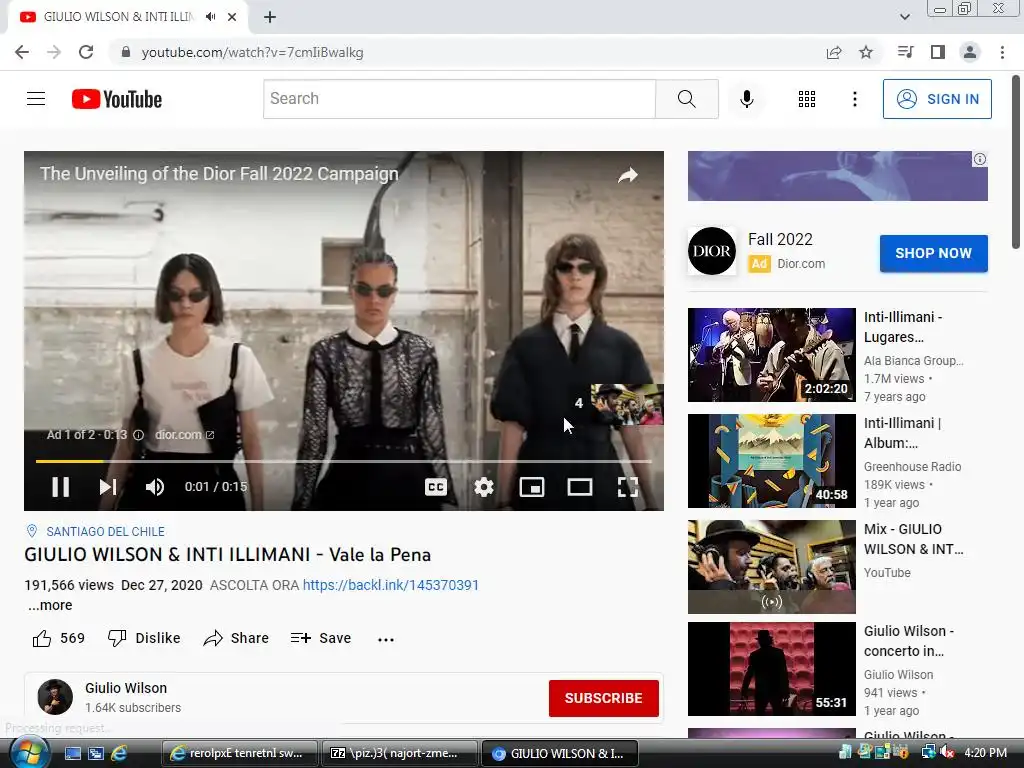Open Chrome three-dot menu
This screenshot has height=768, width=1024.
pos(1002,52)
